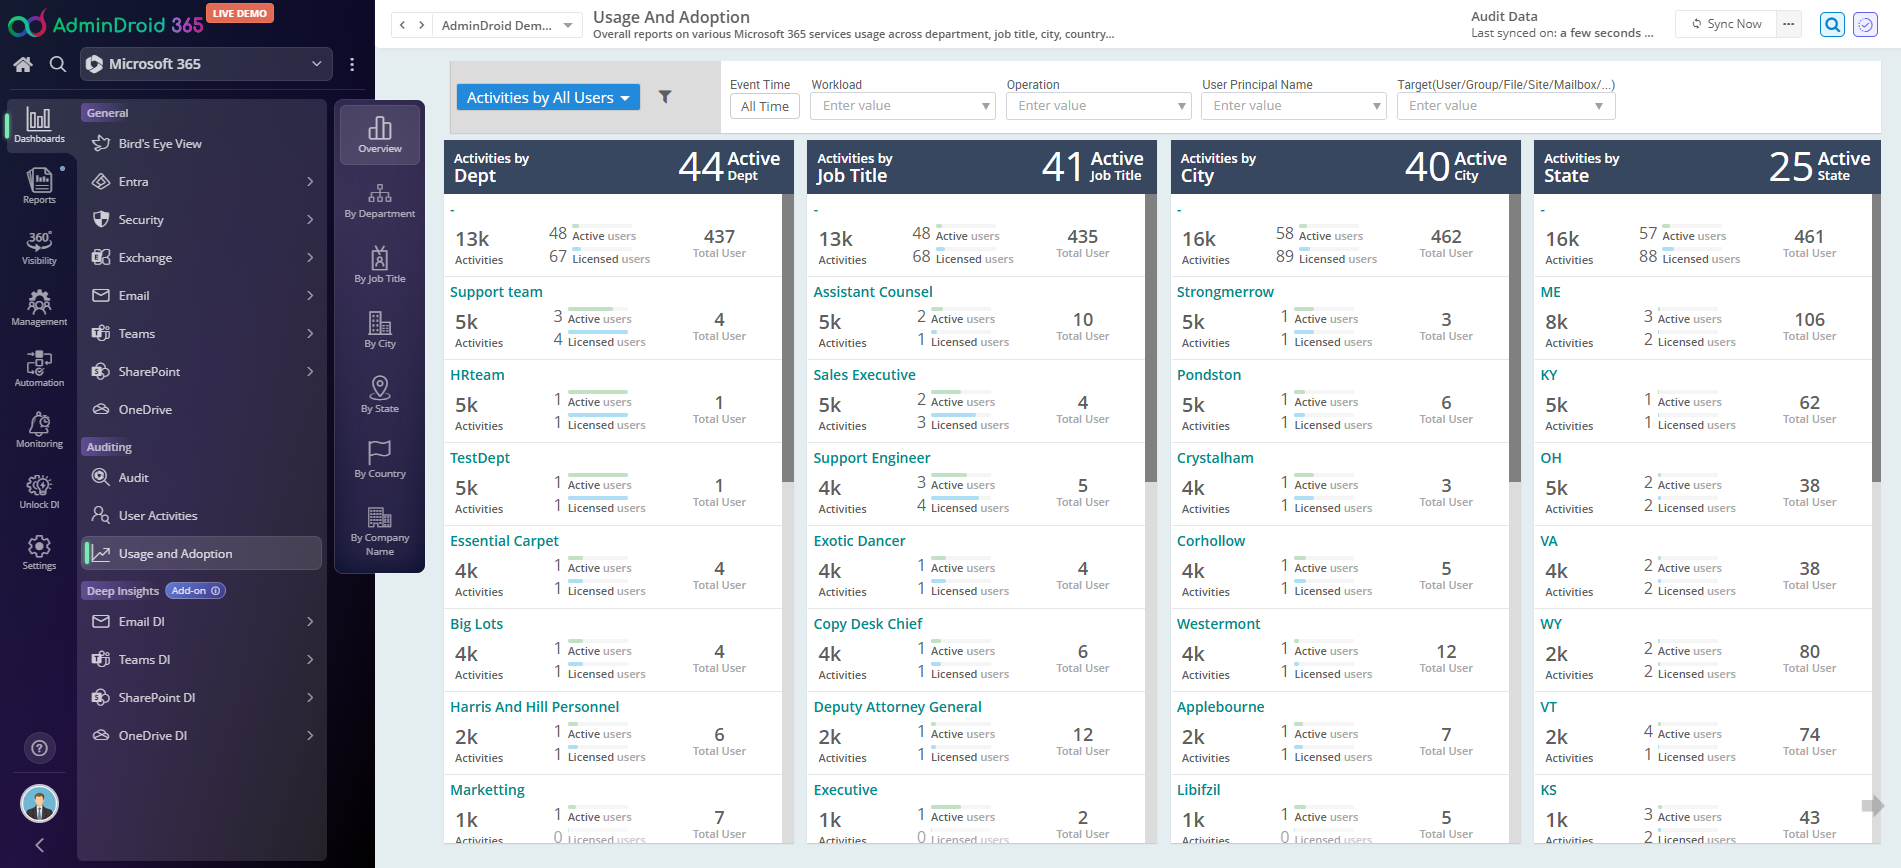Select the By Country view
1901x868 pixels.
click(x=380, y=460)
